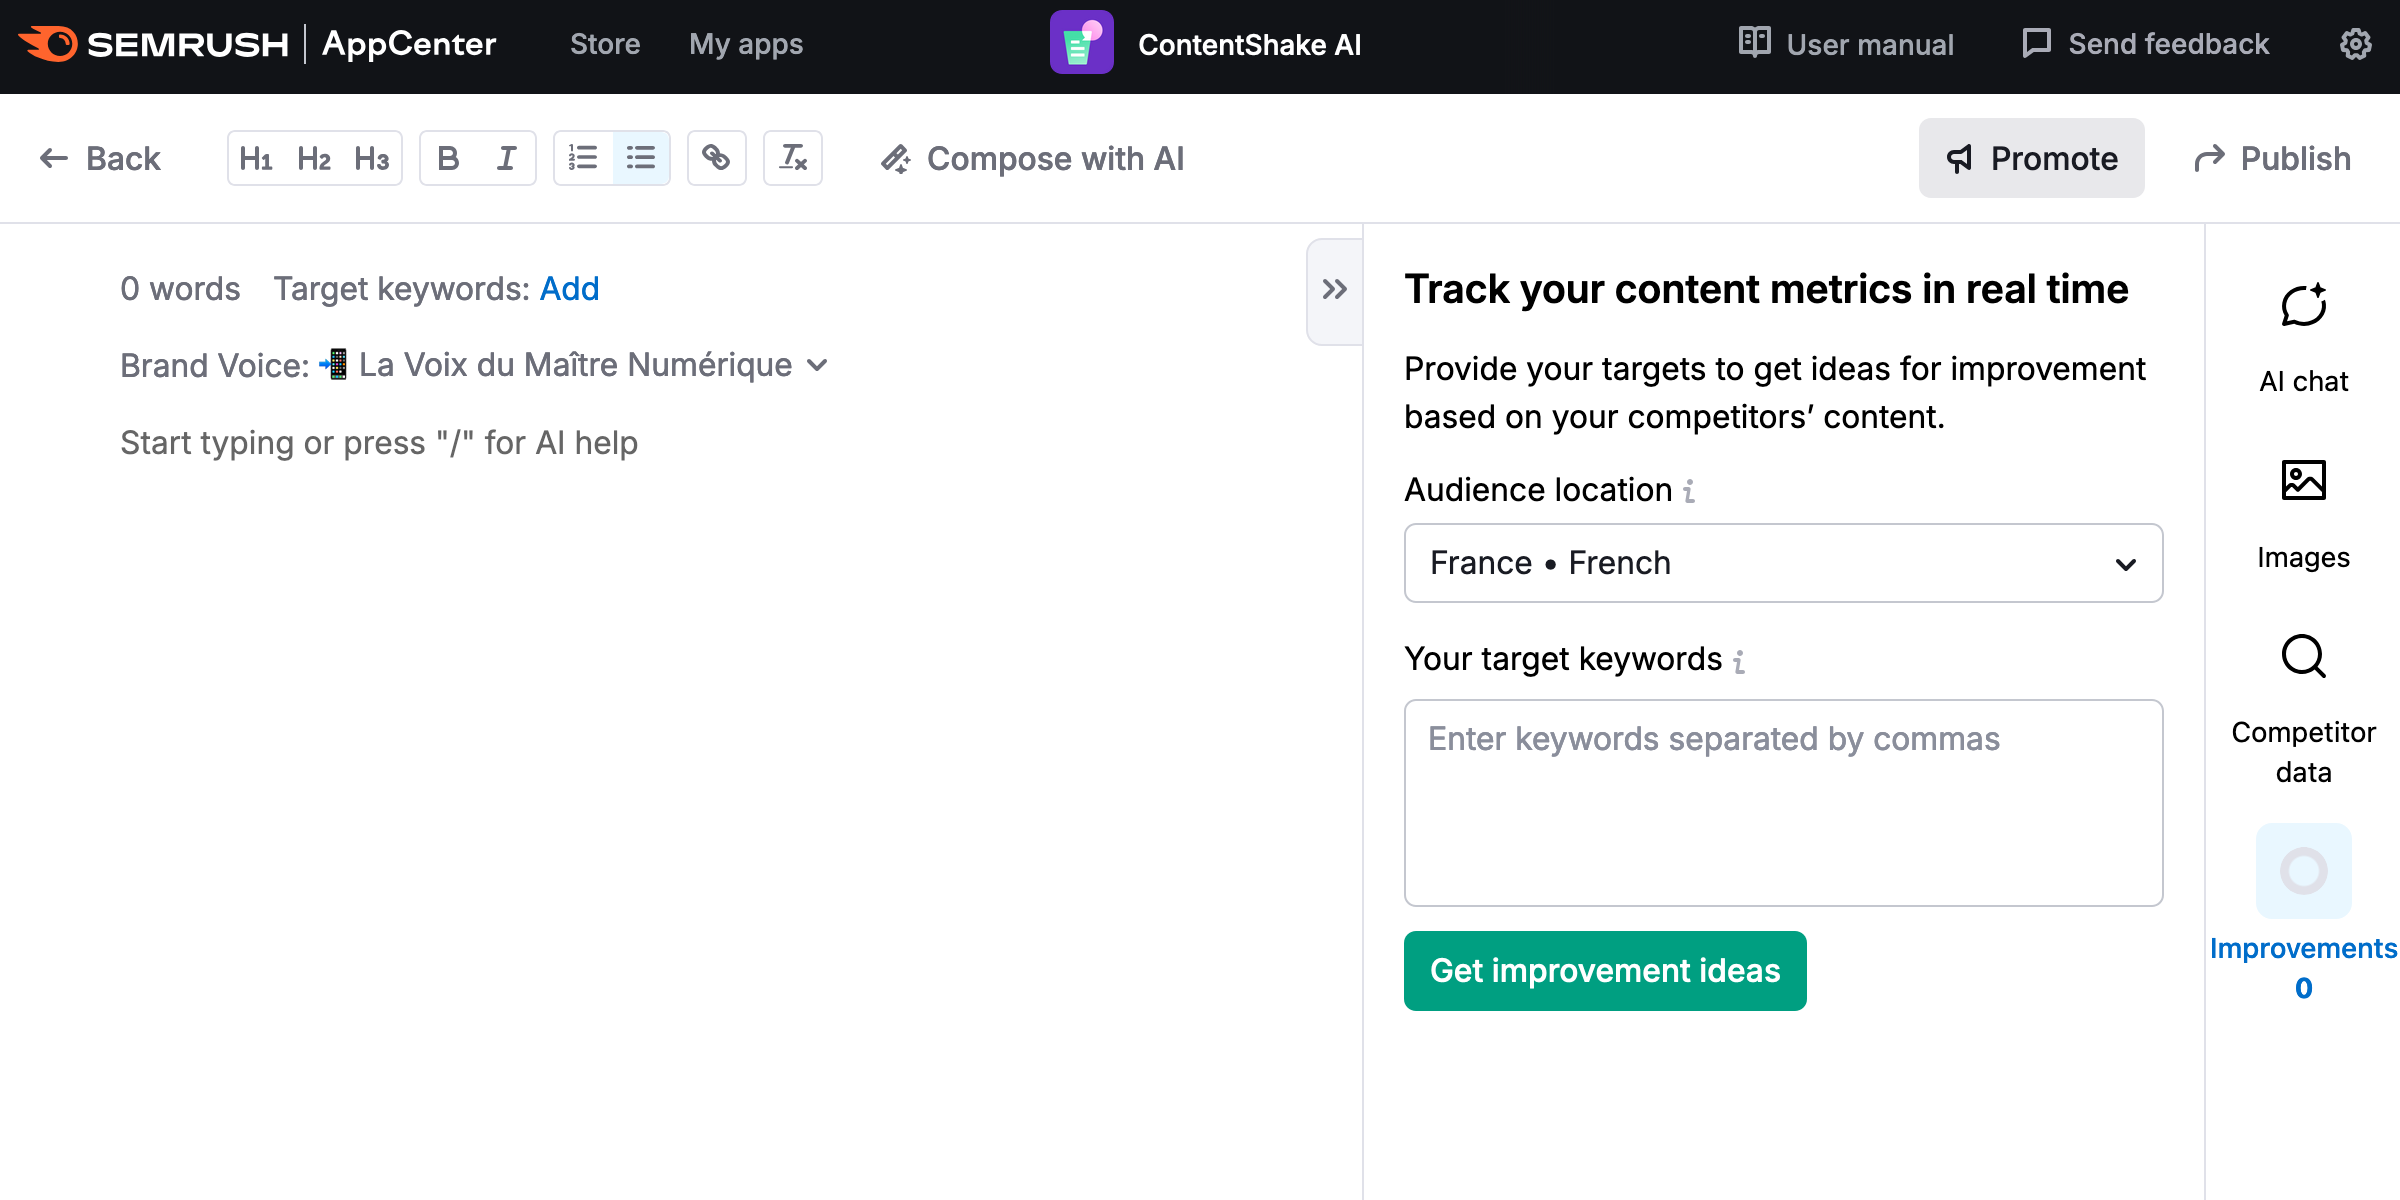
Task: Open the Store menu
Action: point(605,44)
